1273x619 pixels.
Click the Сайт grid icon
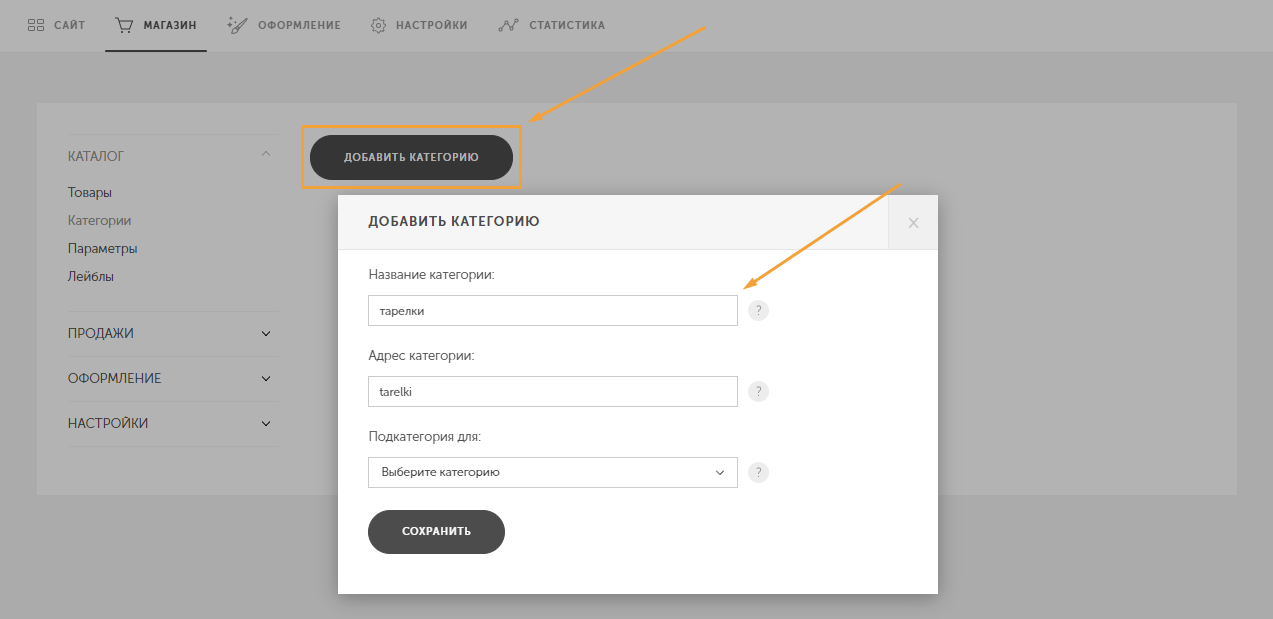[x=36, y=25]
